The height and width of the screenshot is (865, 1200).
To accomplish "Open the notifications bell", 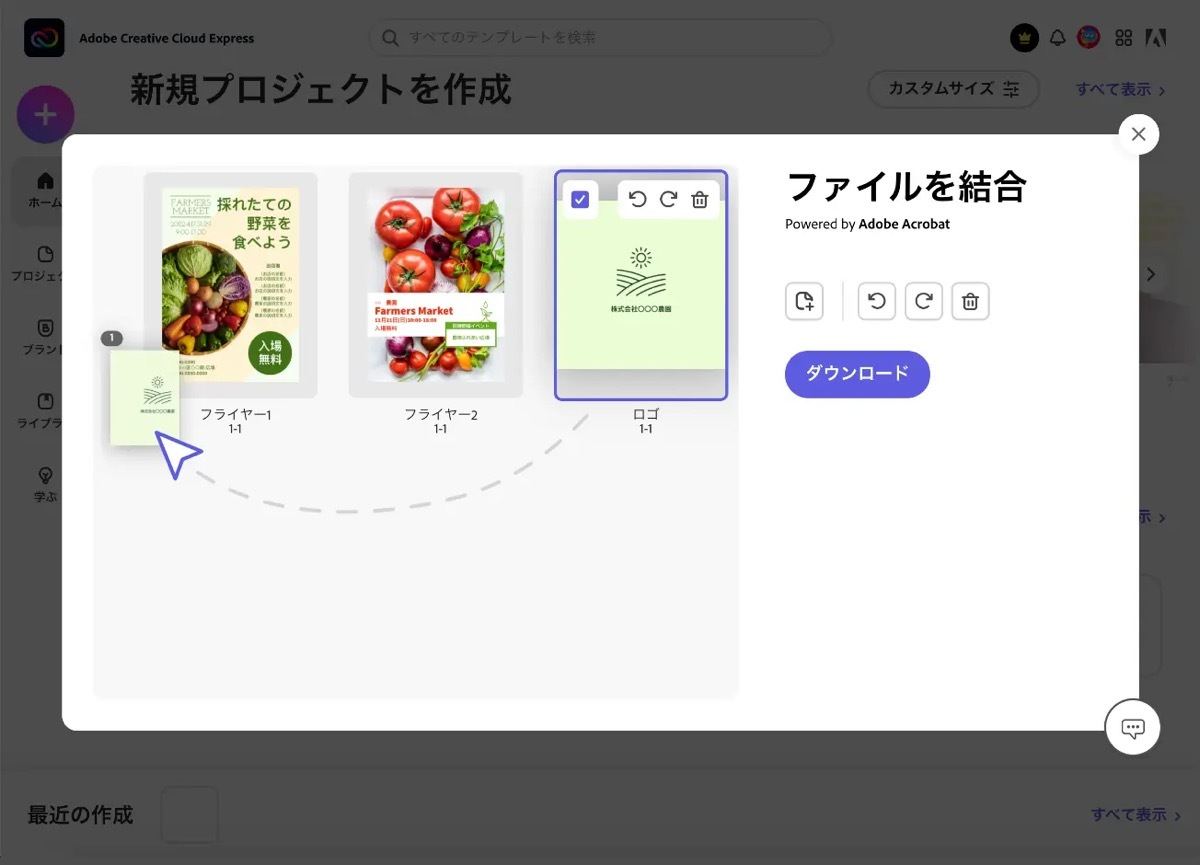I will [1057, 38].
